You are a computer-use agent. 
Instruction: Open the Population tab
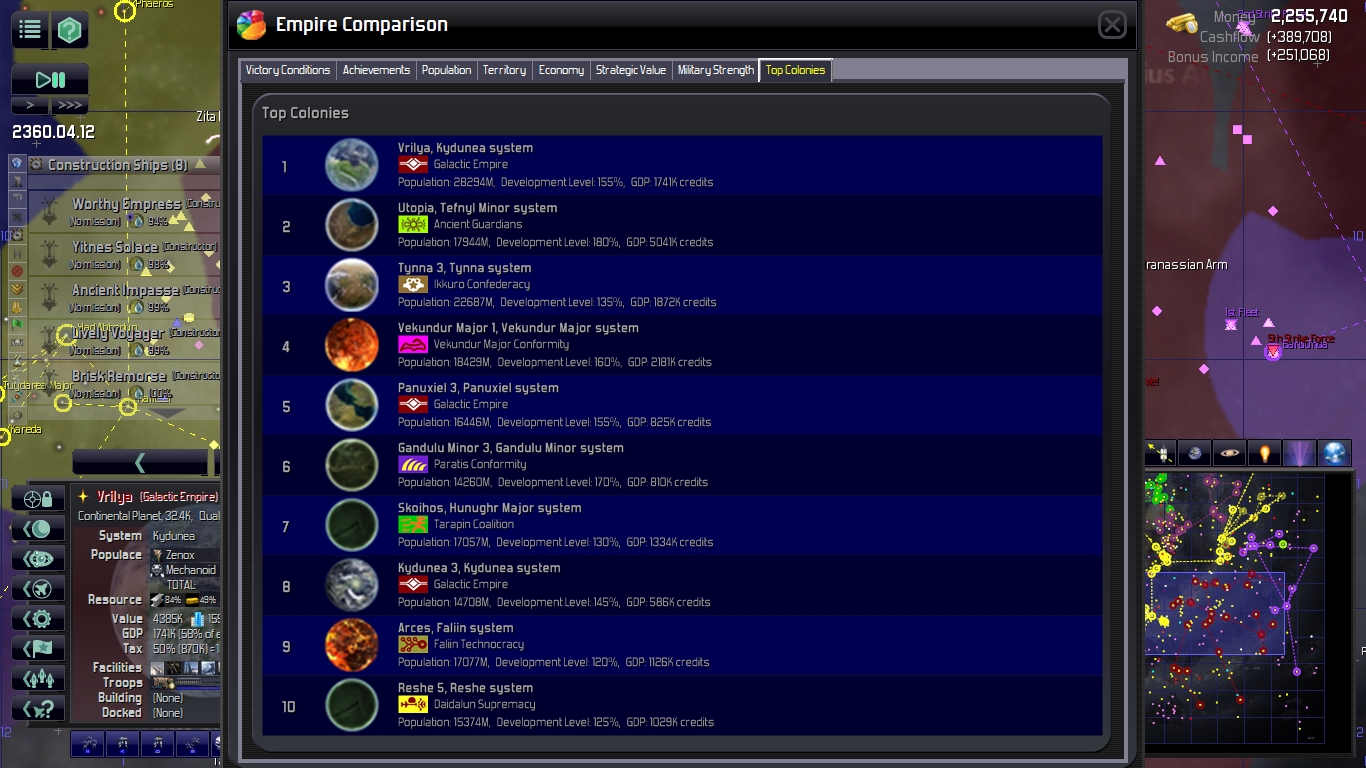446,70
